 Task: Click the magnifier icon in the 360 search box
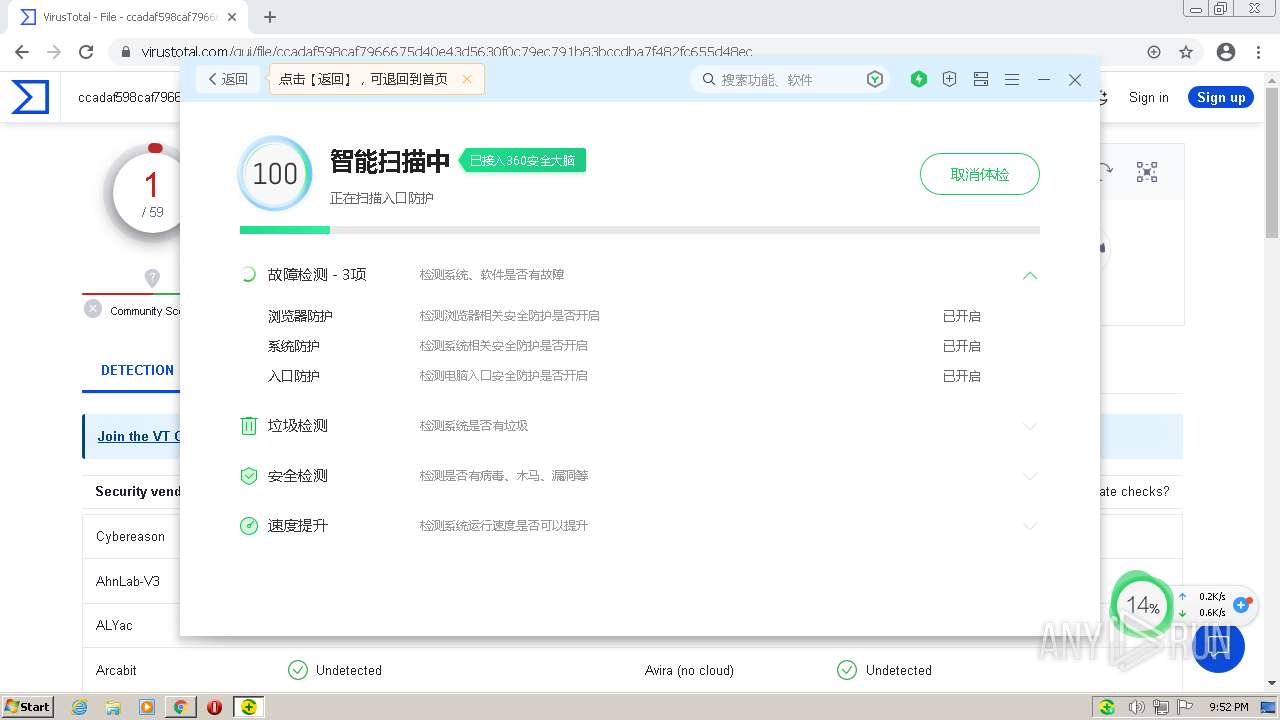[x=709, y=79]
